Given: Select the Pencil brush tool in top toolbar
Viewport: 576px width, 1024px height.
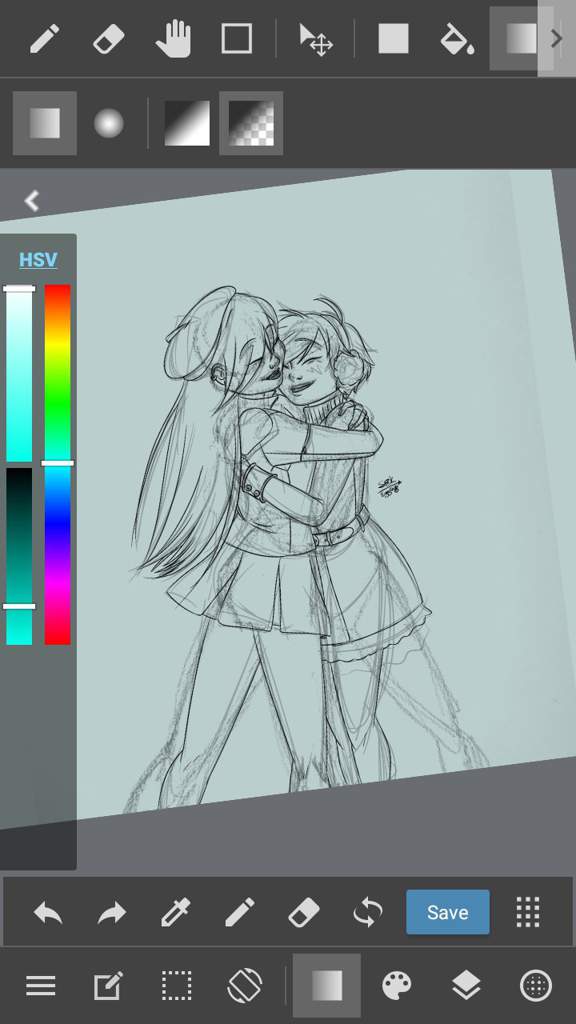Looking at the screenshot, I should click(x=44, y=39).
